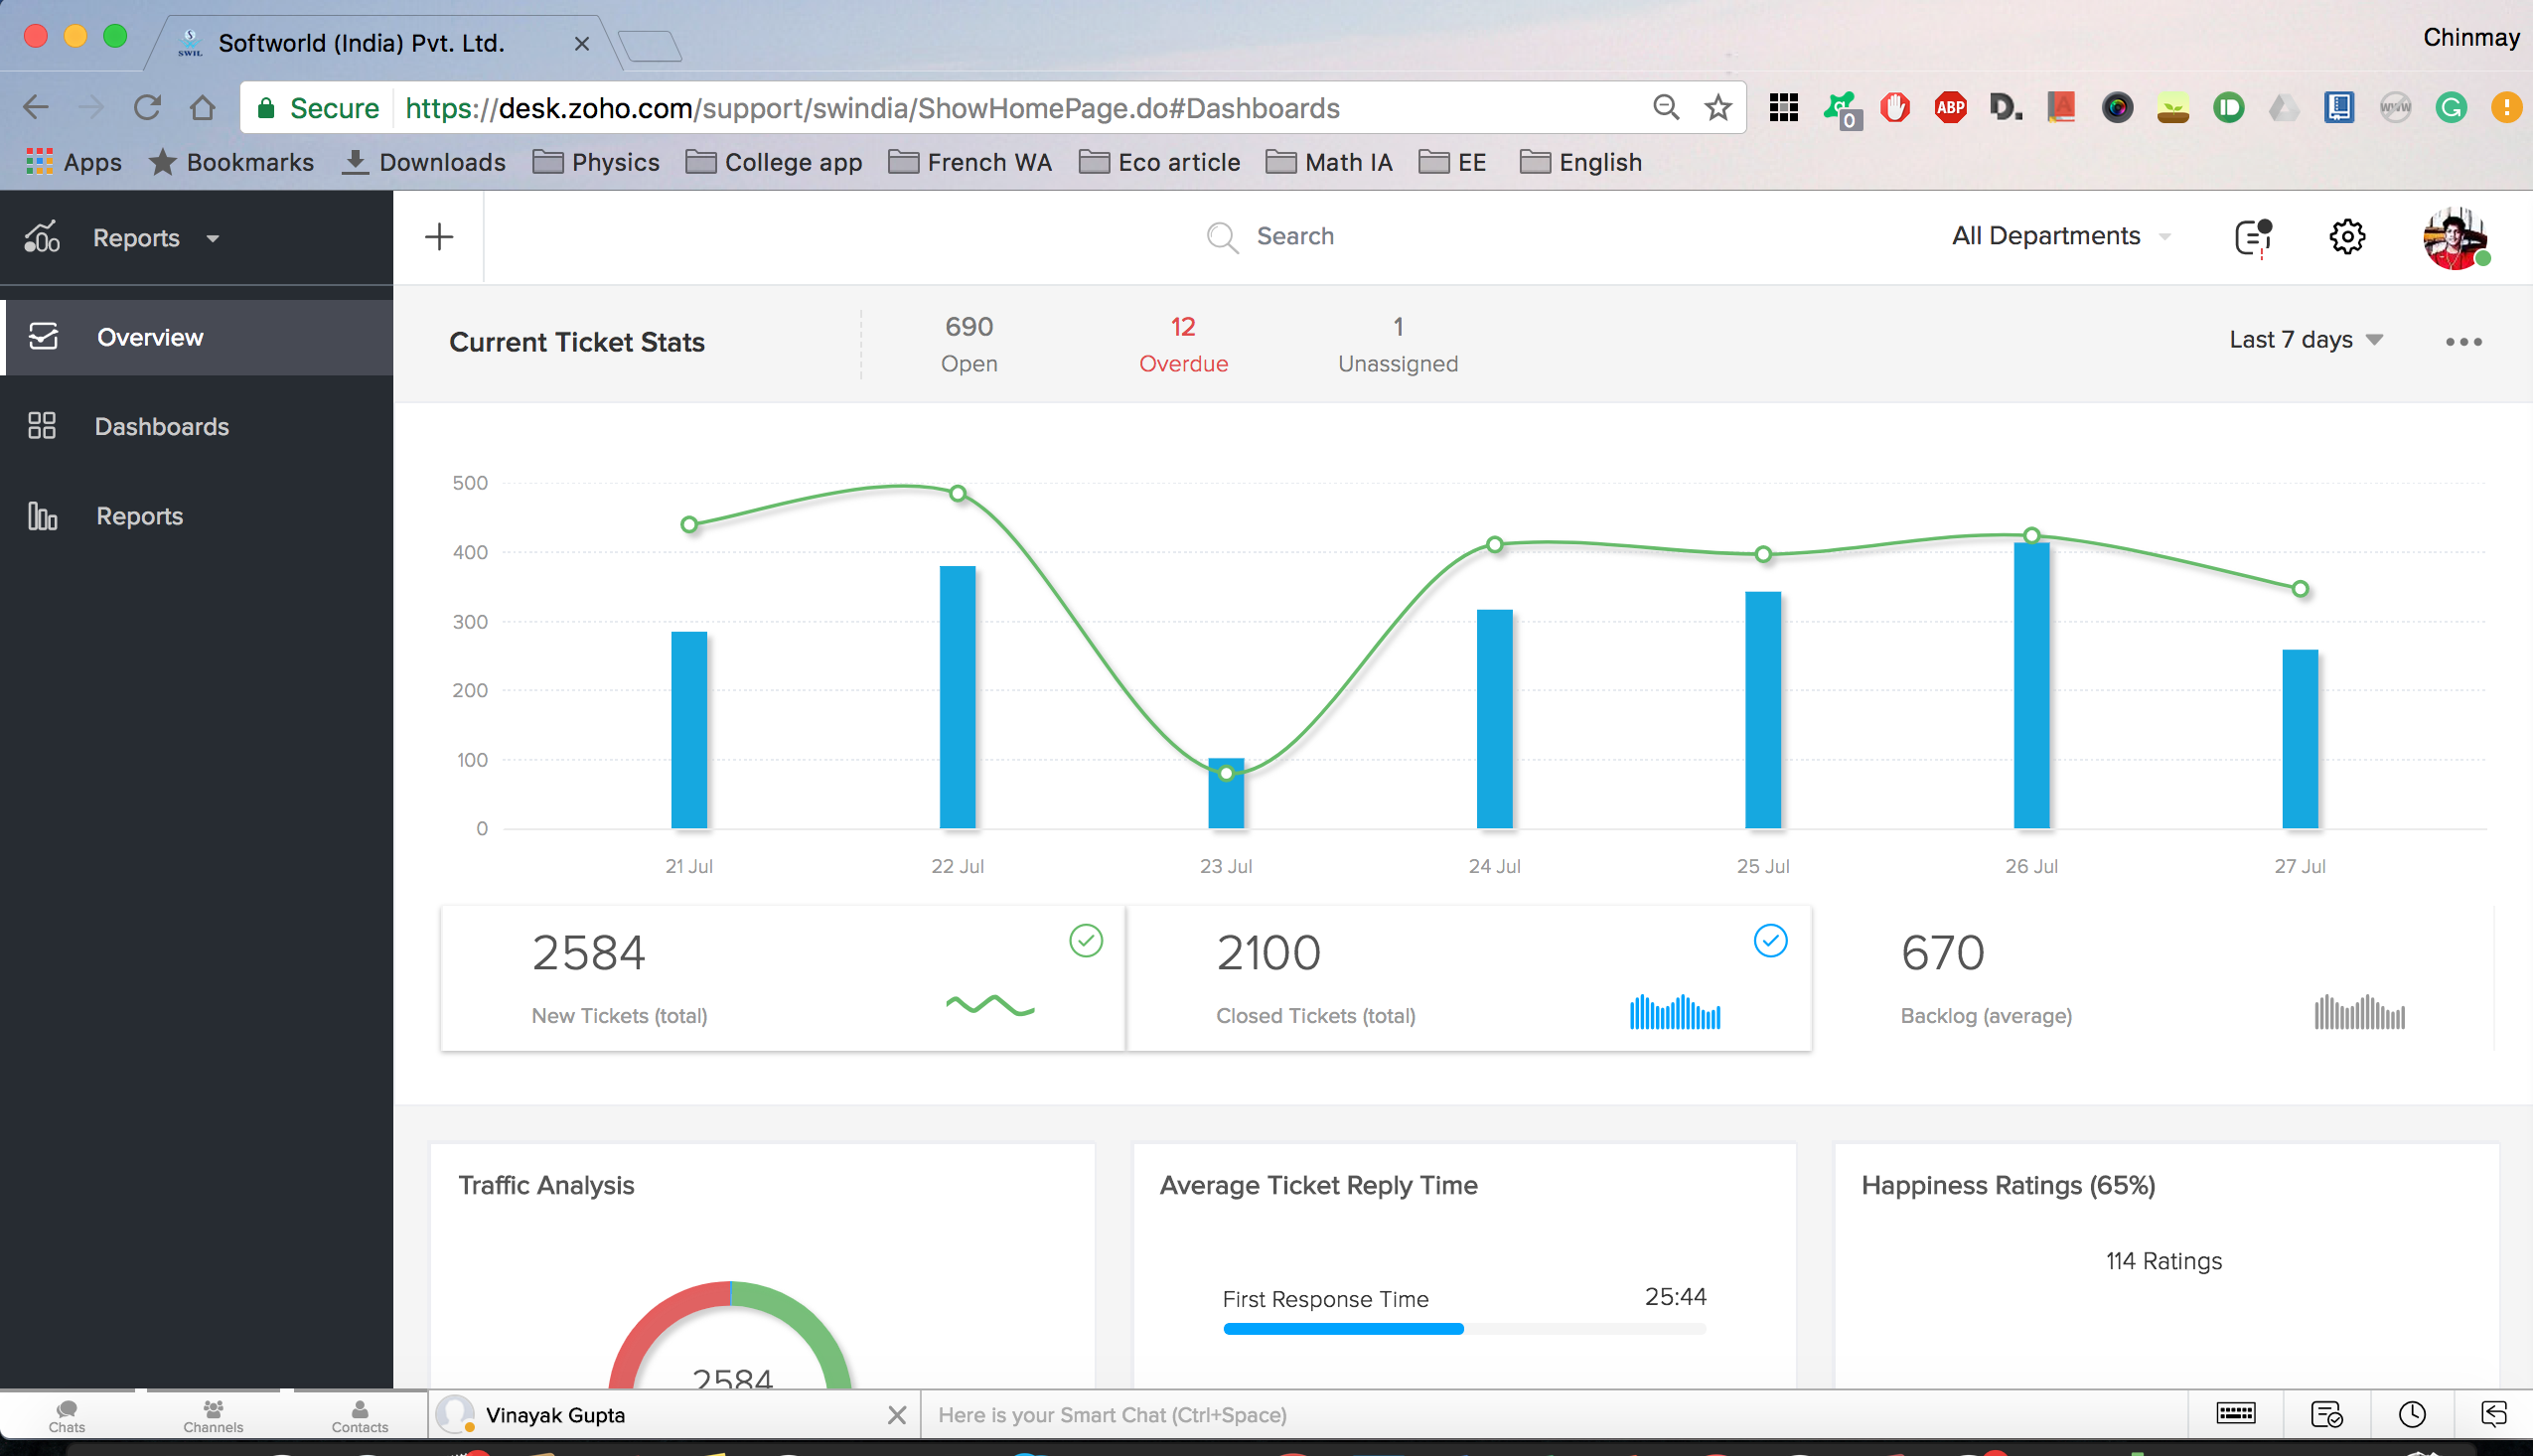This screenshot has width=2533, height=1456.
Task: Open Chats in the bottom bar
Action: pos(67,1415)
